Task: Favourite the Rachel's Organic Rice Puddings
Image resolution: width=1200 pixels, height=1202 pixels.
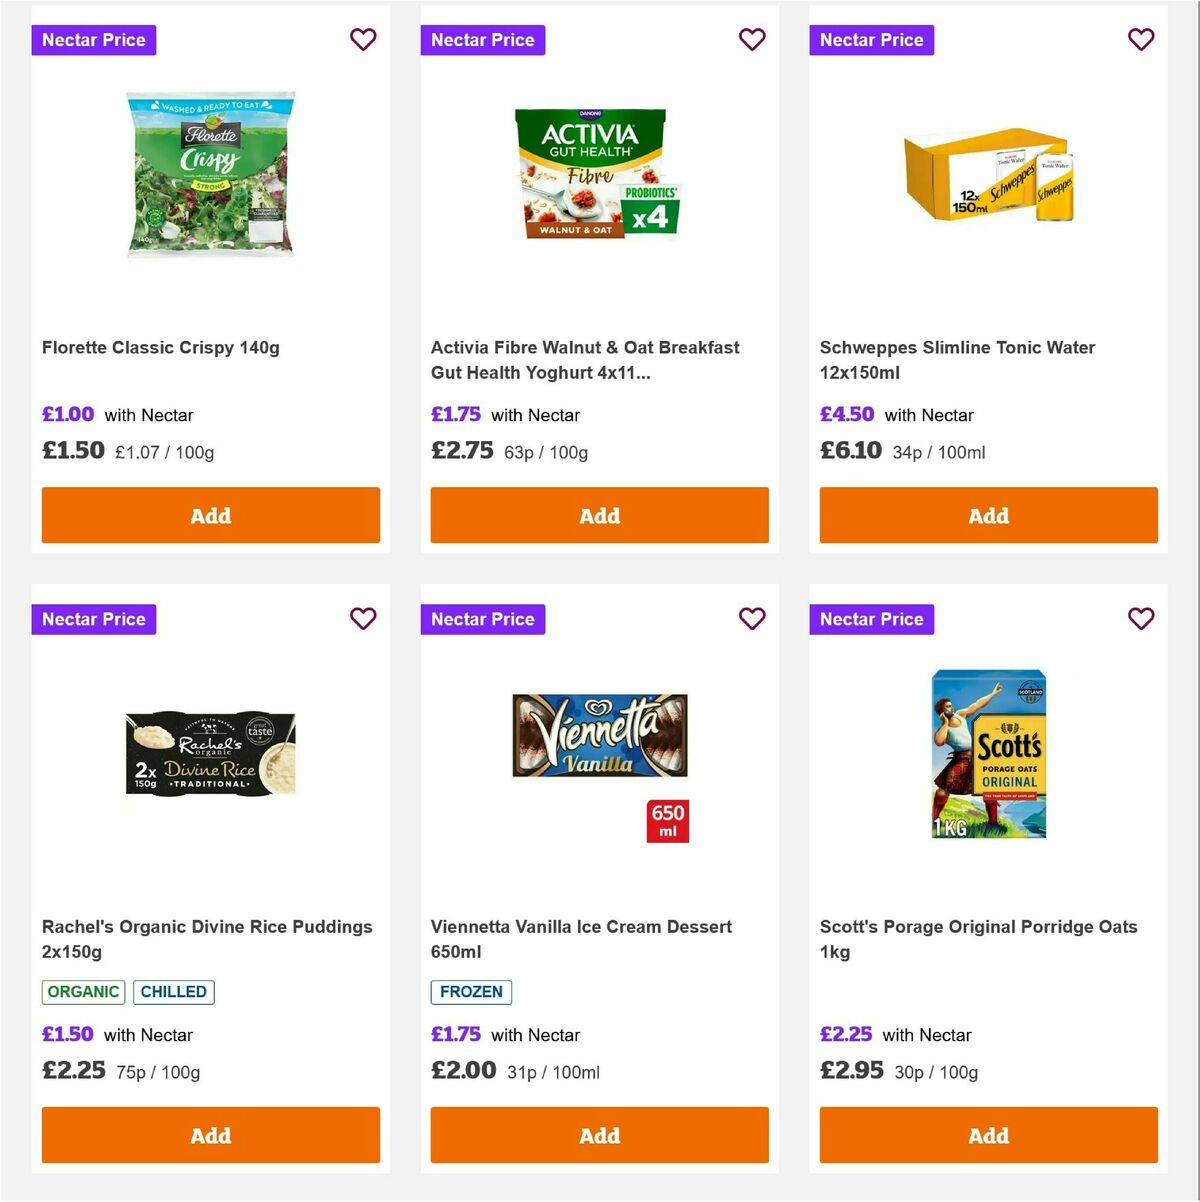Action: point(363,619)
